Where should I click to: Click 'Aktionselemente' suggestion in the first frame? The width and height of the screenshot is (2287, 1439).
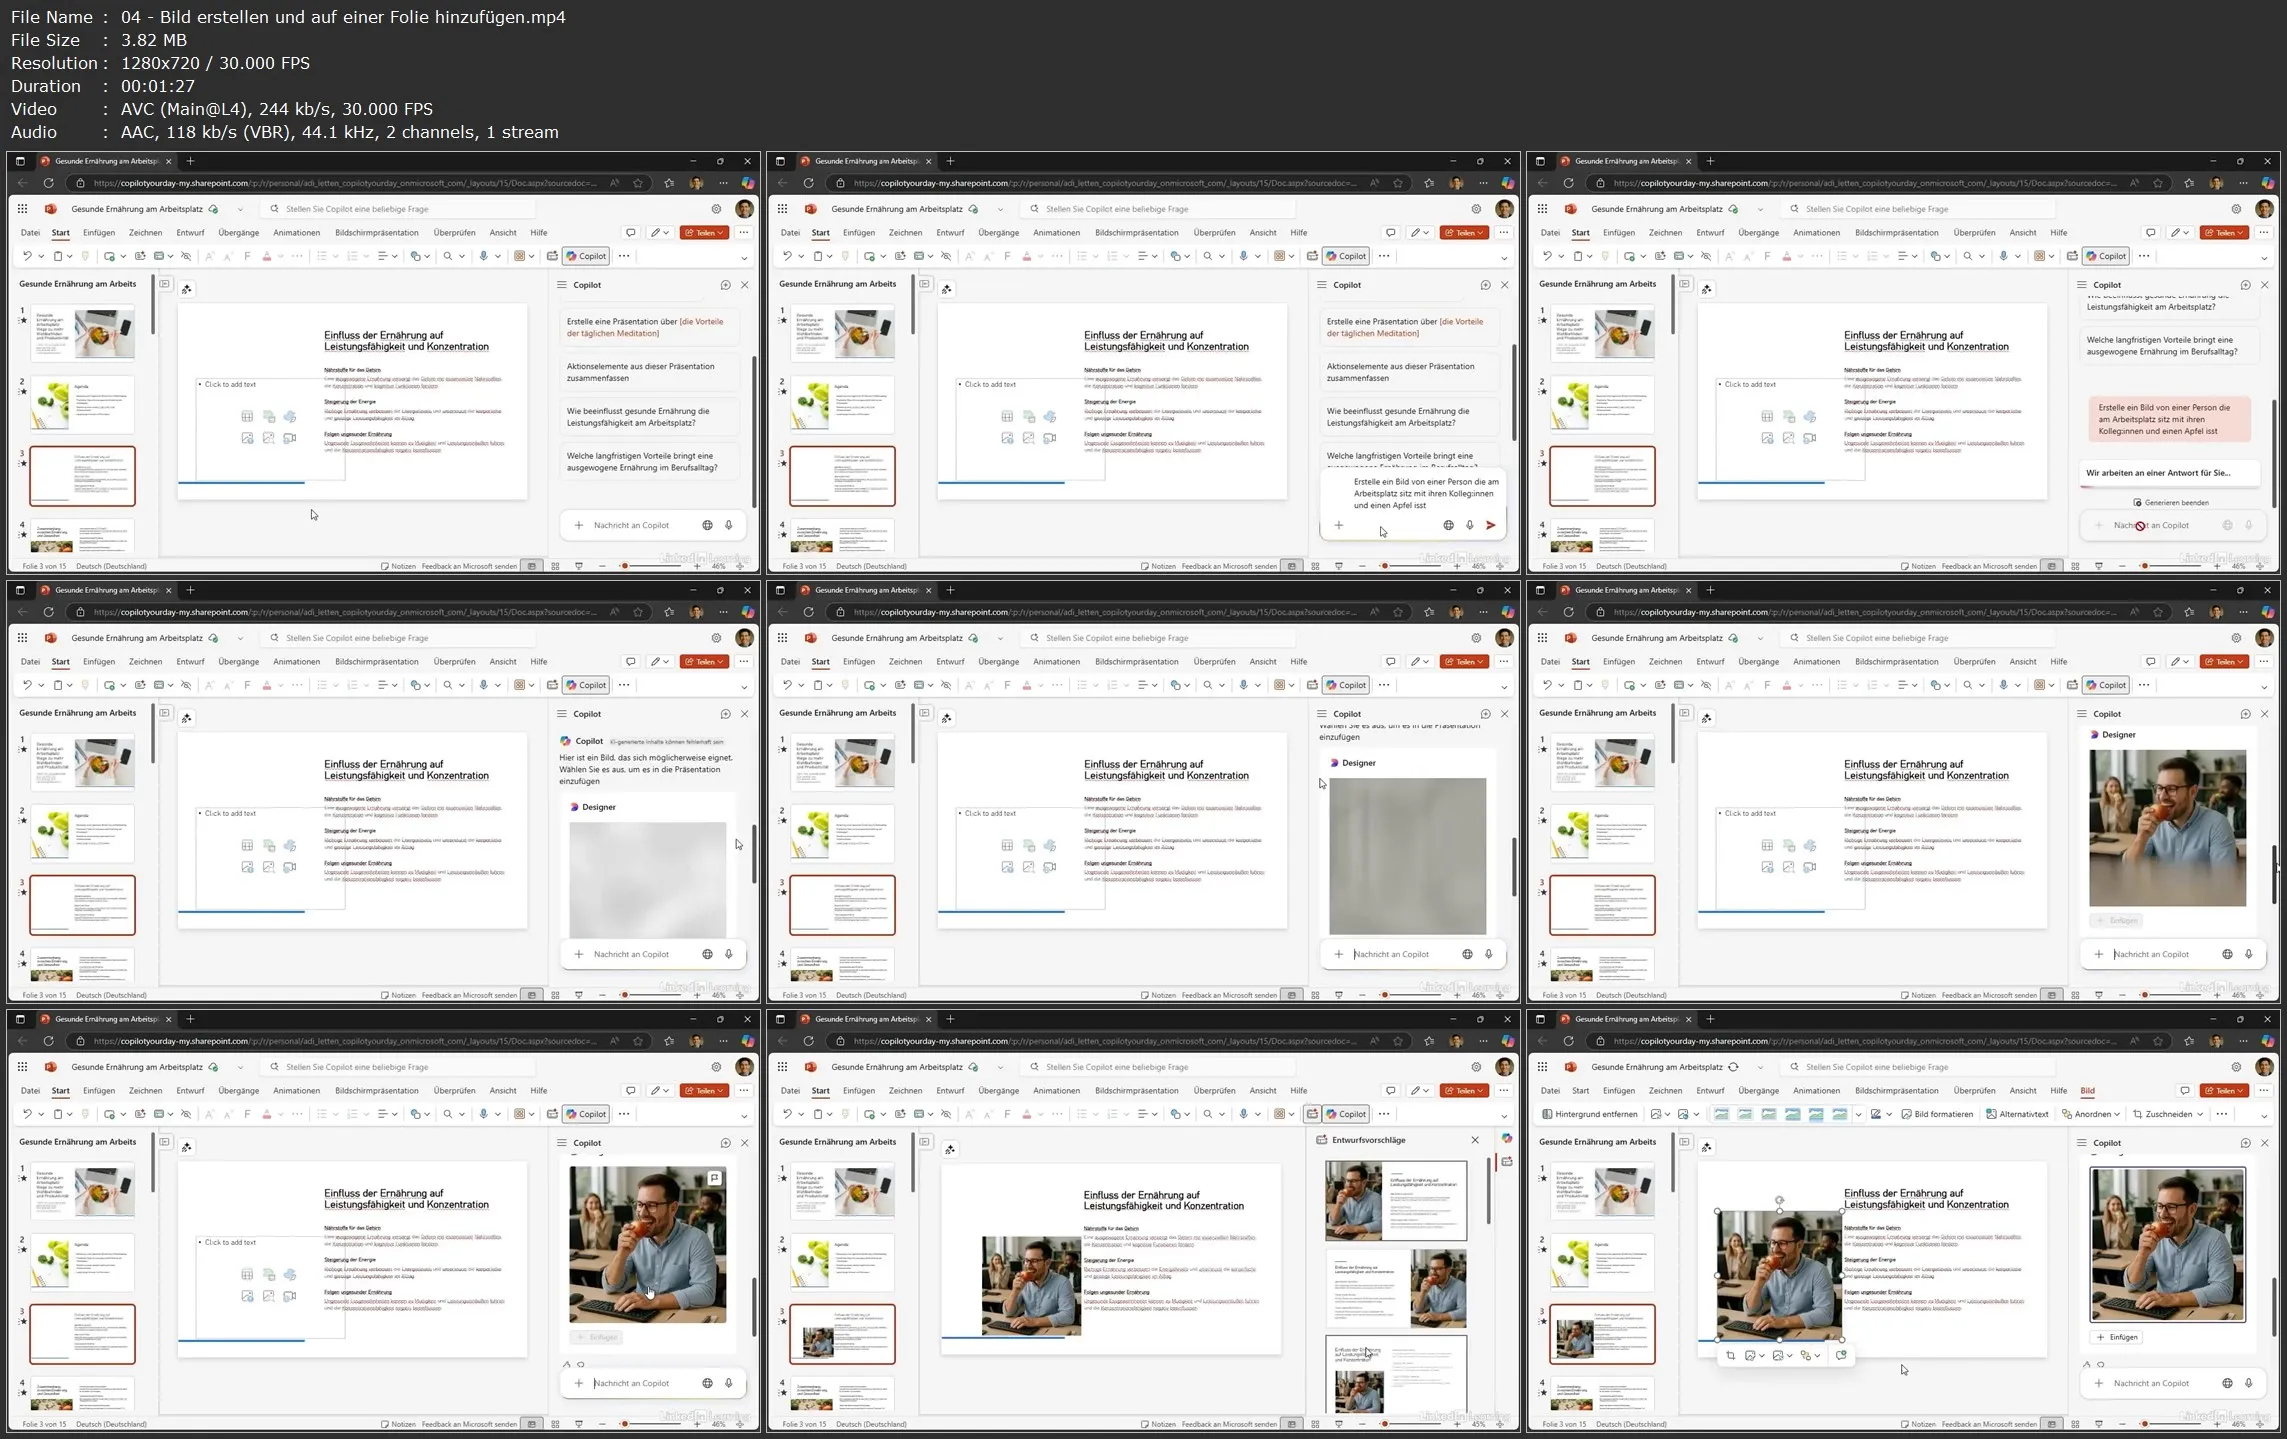tap(650, 372)
